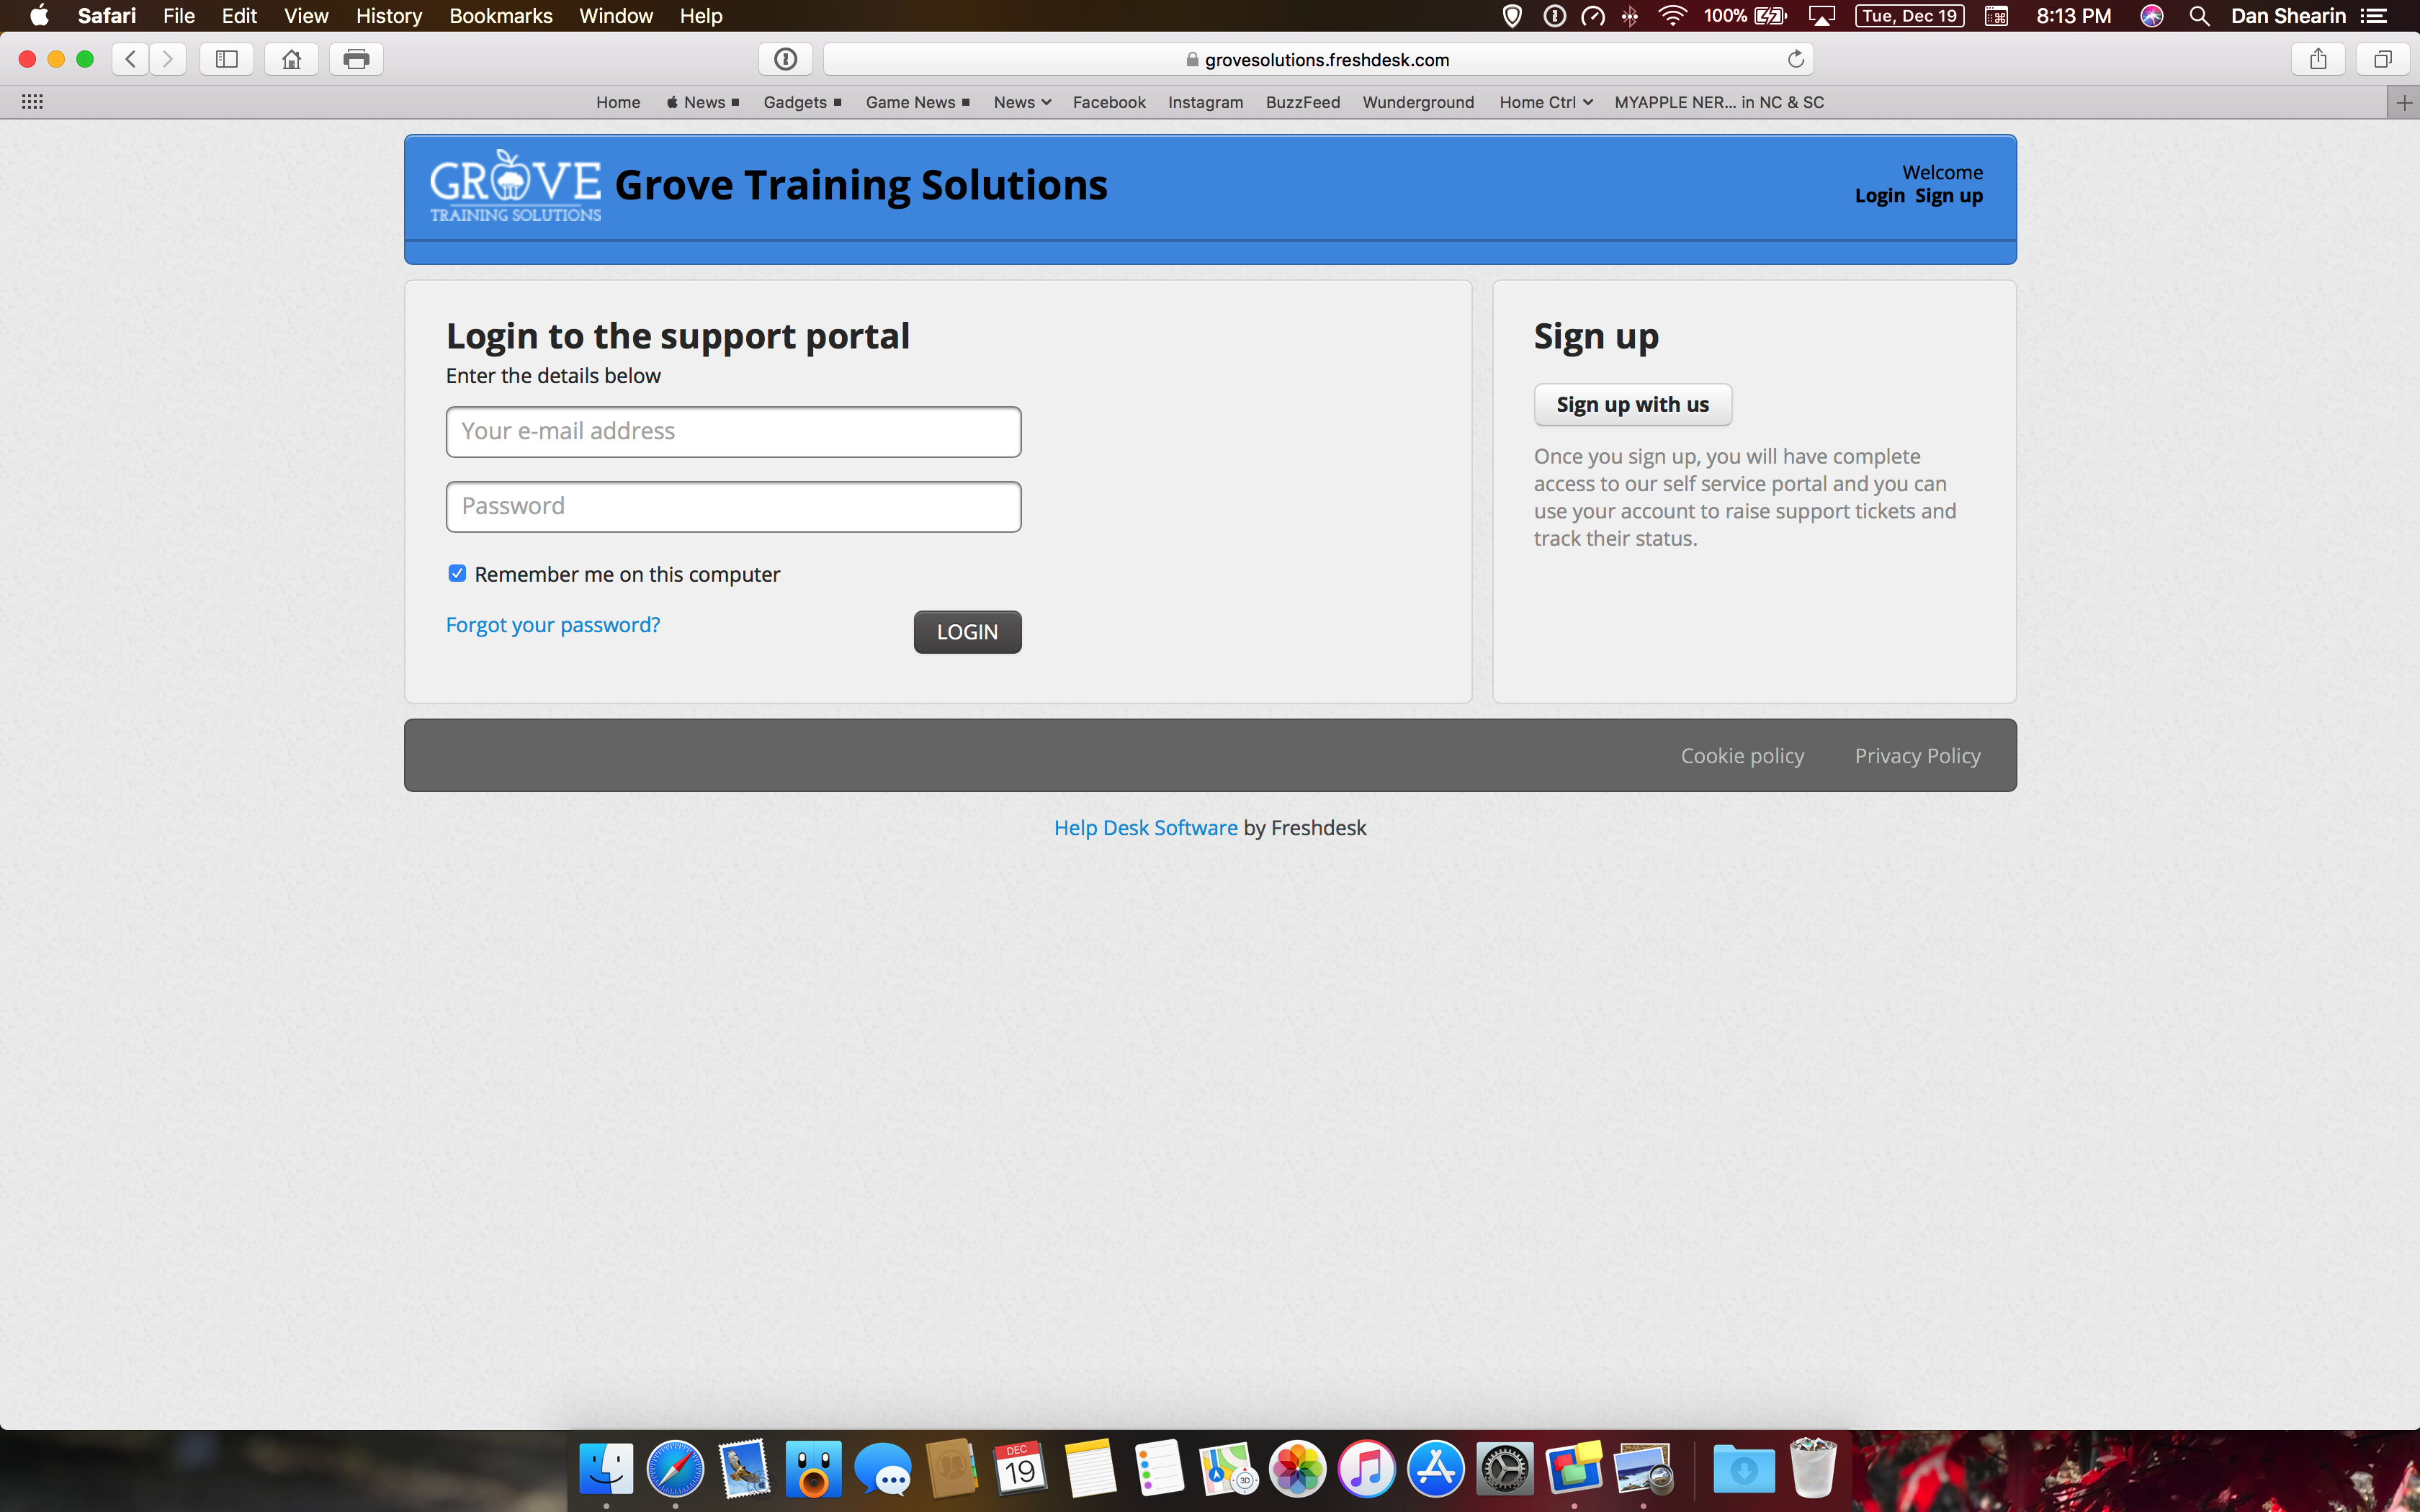This screenshot has width=2420, height=1512.
Task: Open the Instagram bookmark
Action: click(1205, 102)
